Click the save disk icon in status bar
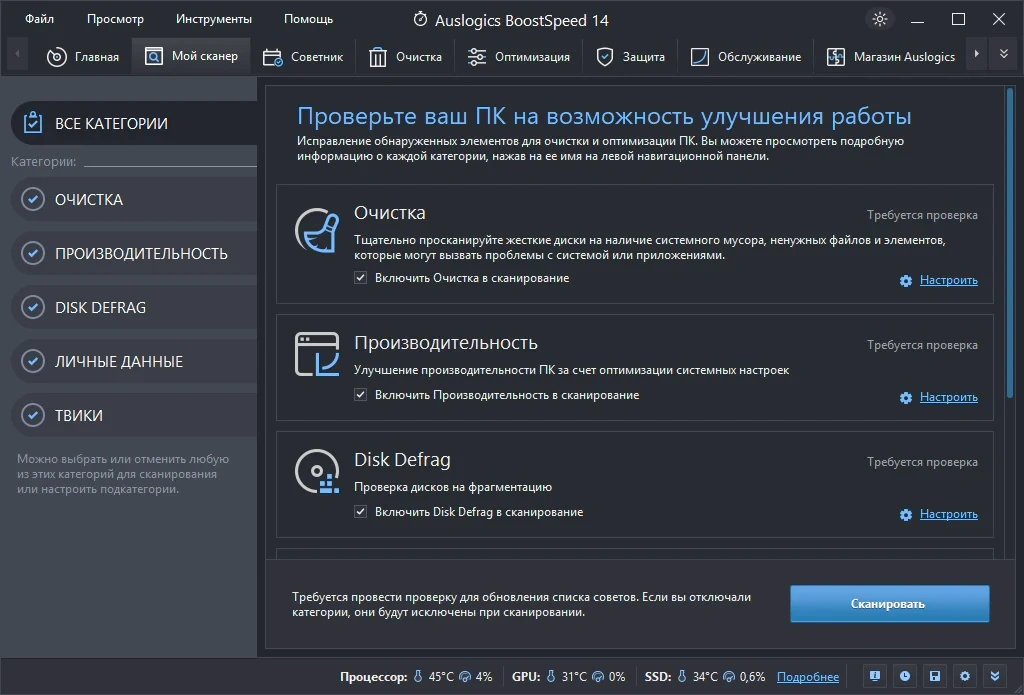The width and height of the screenshot is (1024, 695). click(935, 676)
